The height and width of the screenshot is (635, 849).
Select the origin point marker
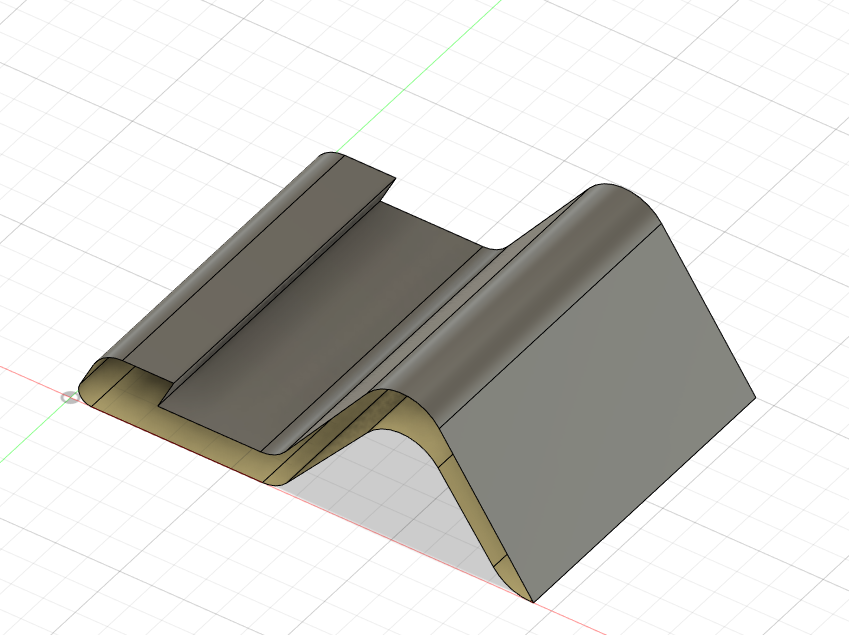[69, 398]
